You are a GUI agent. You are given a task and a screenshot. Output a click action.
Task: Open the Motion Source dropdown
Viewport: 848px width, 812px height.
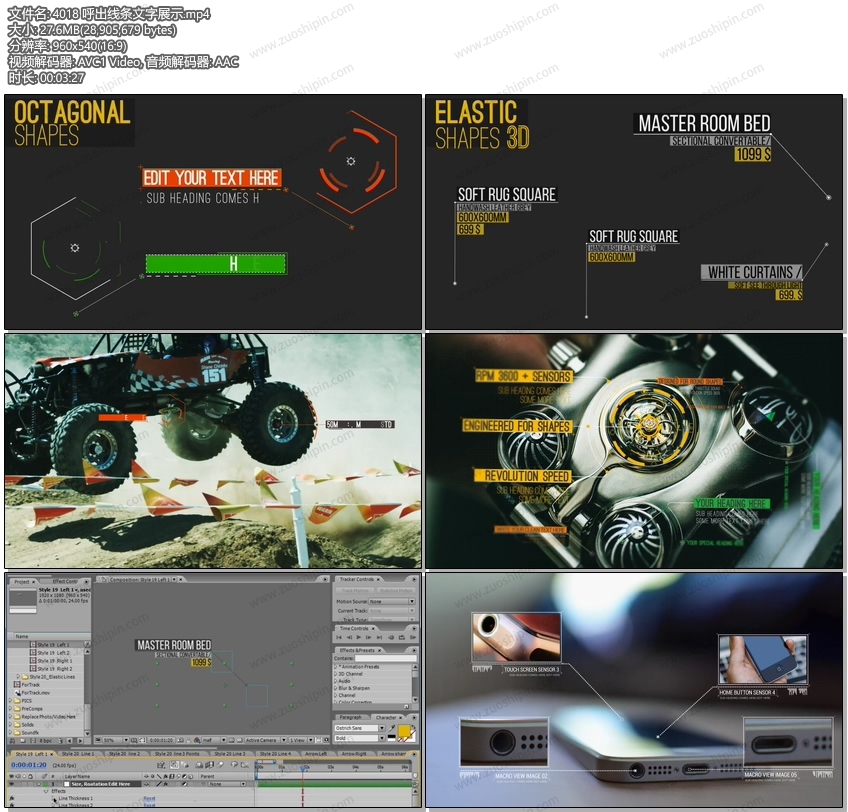(x=390, y=601)
